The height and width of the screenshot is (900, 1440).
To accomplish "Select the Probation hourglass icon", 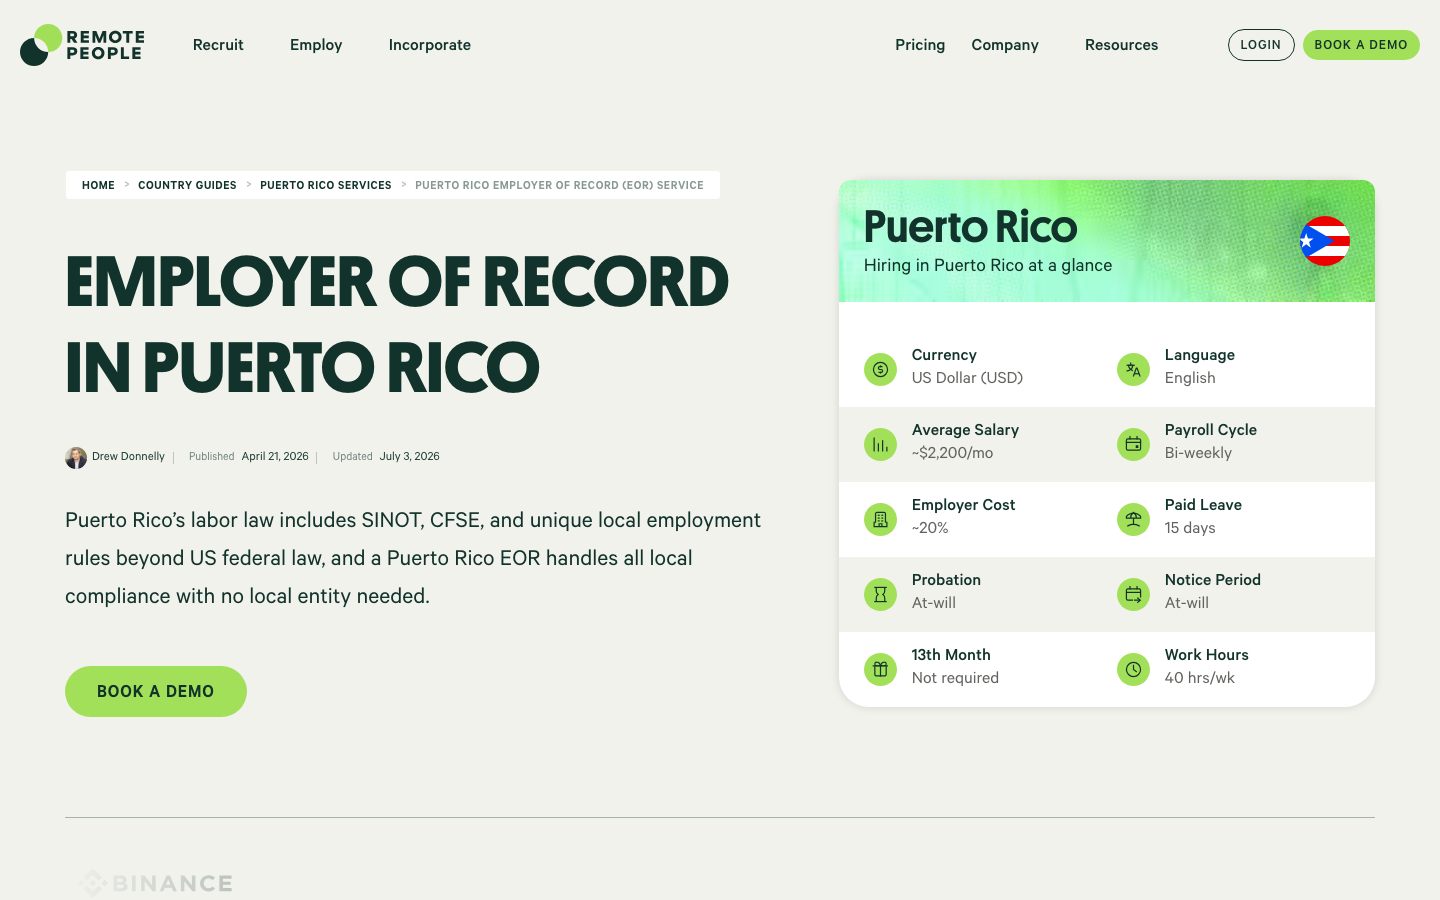I will coord(880,594).
